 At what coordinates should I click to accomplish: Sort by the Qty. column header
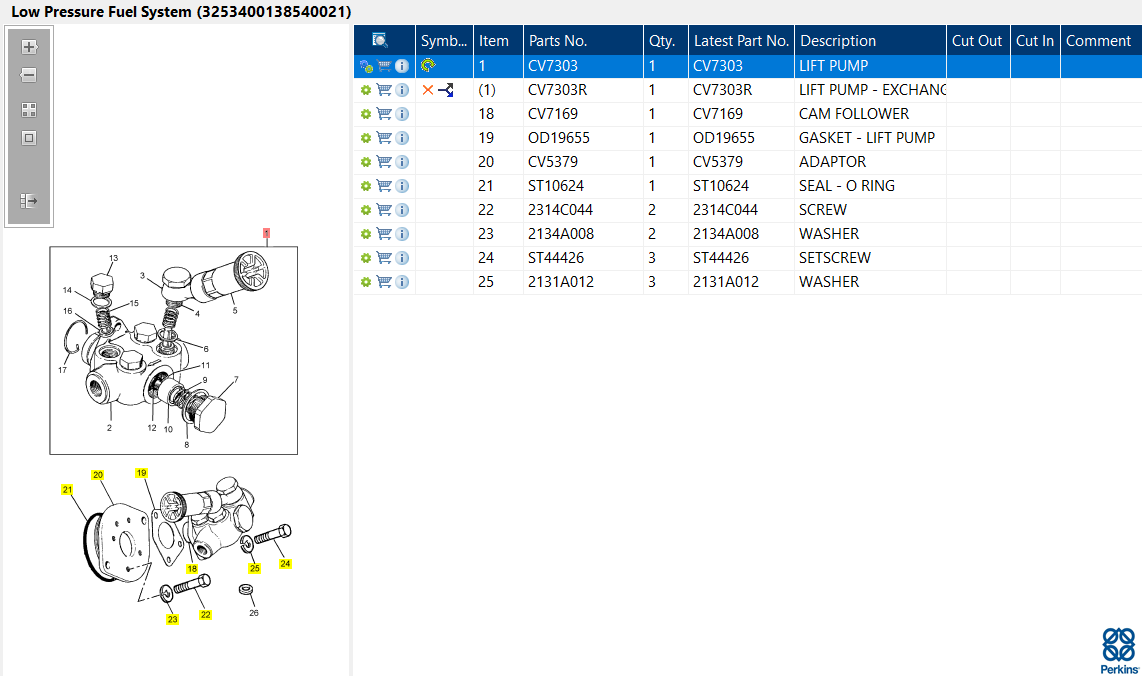(x=666, y=41)
